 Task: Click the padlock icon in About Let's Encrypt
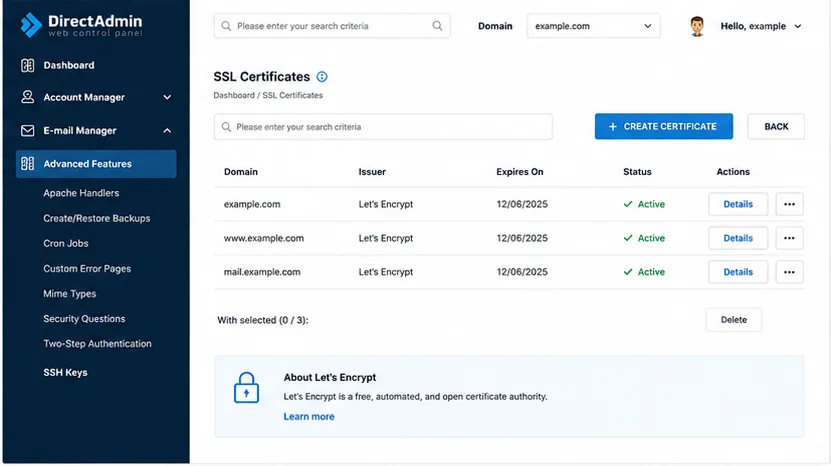(246, 388)
